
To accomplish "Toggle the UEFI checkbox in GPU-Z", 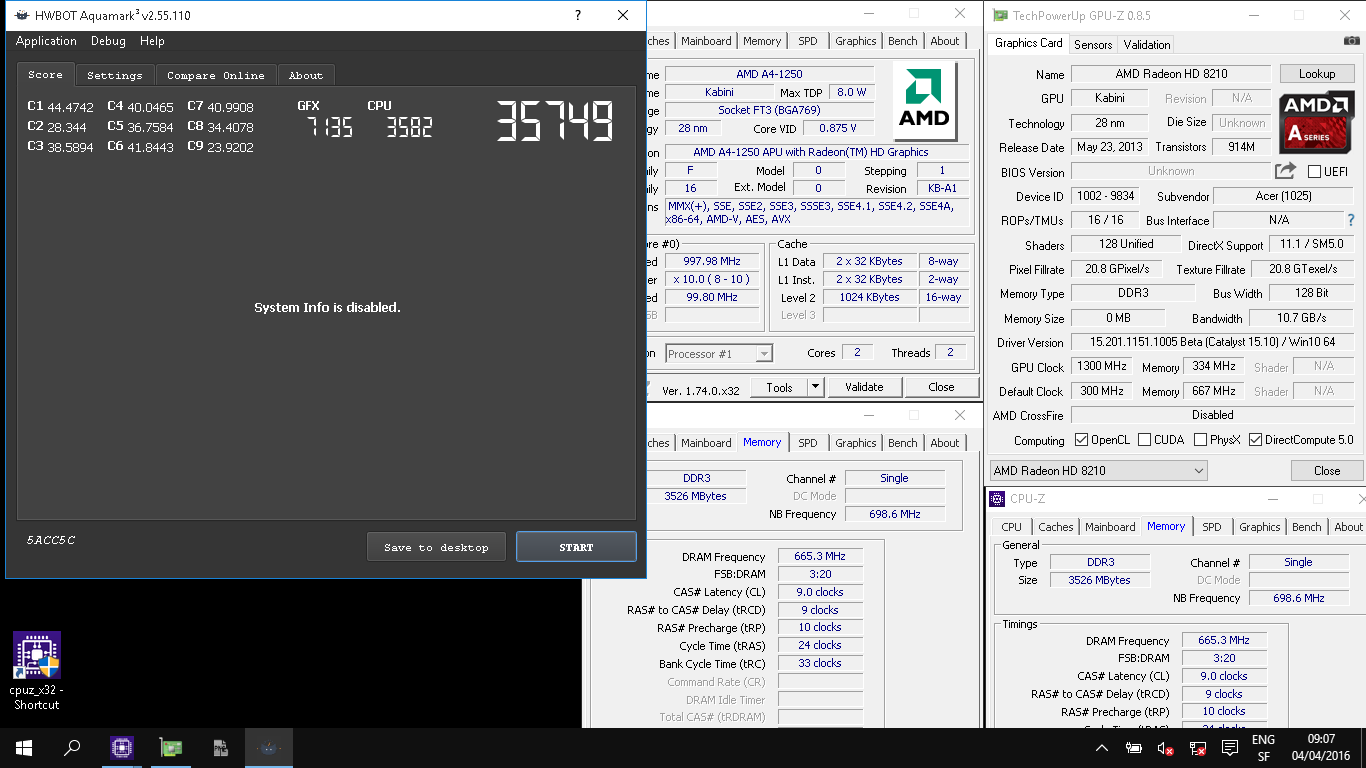I will pyautogui.click(x=1314, y=171).
